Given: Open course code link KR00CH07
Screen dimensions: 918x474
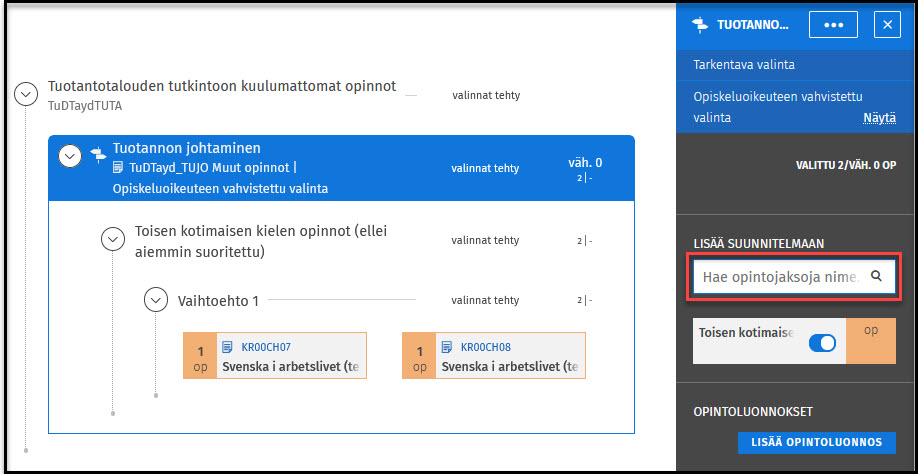Looking at the screenshot, I should coord(265,347).
